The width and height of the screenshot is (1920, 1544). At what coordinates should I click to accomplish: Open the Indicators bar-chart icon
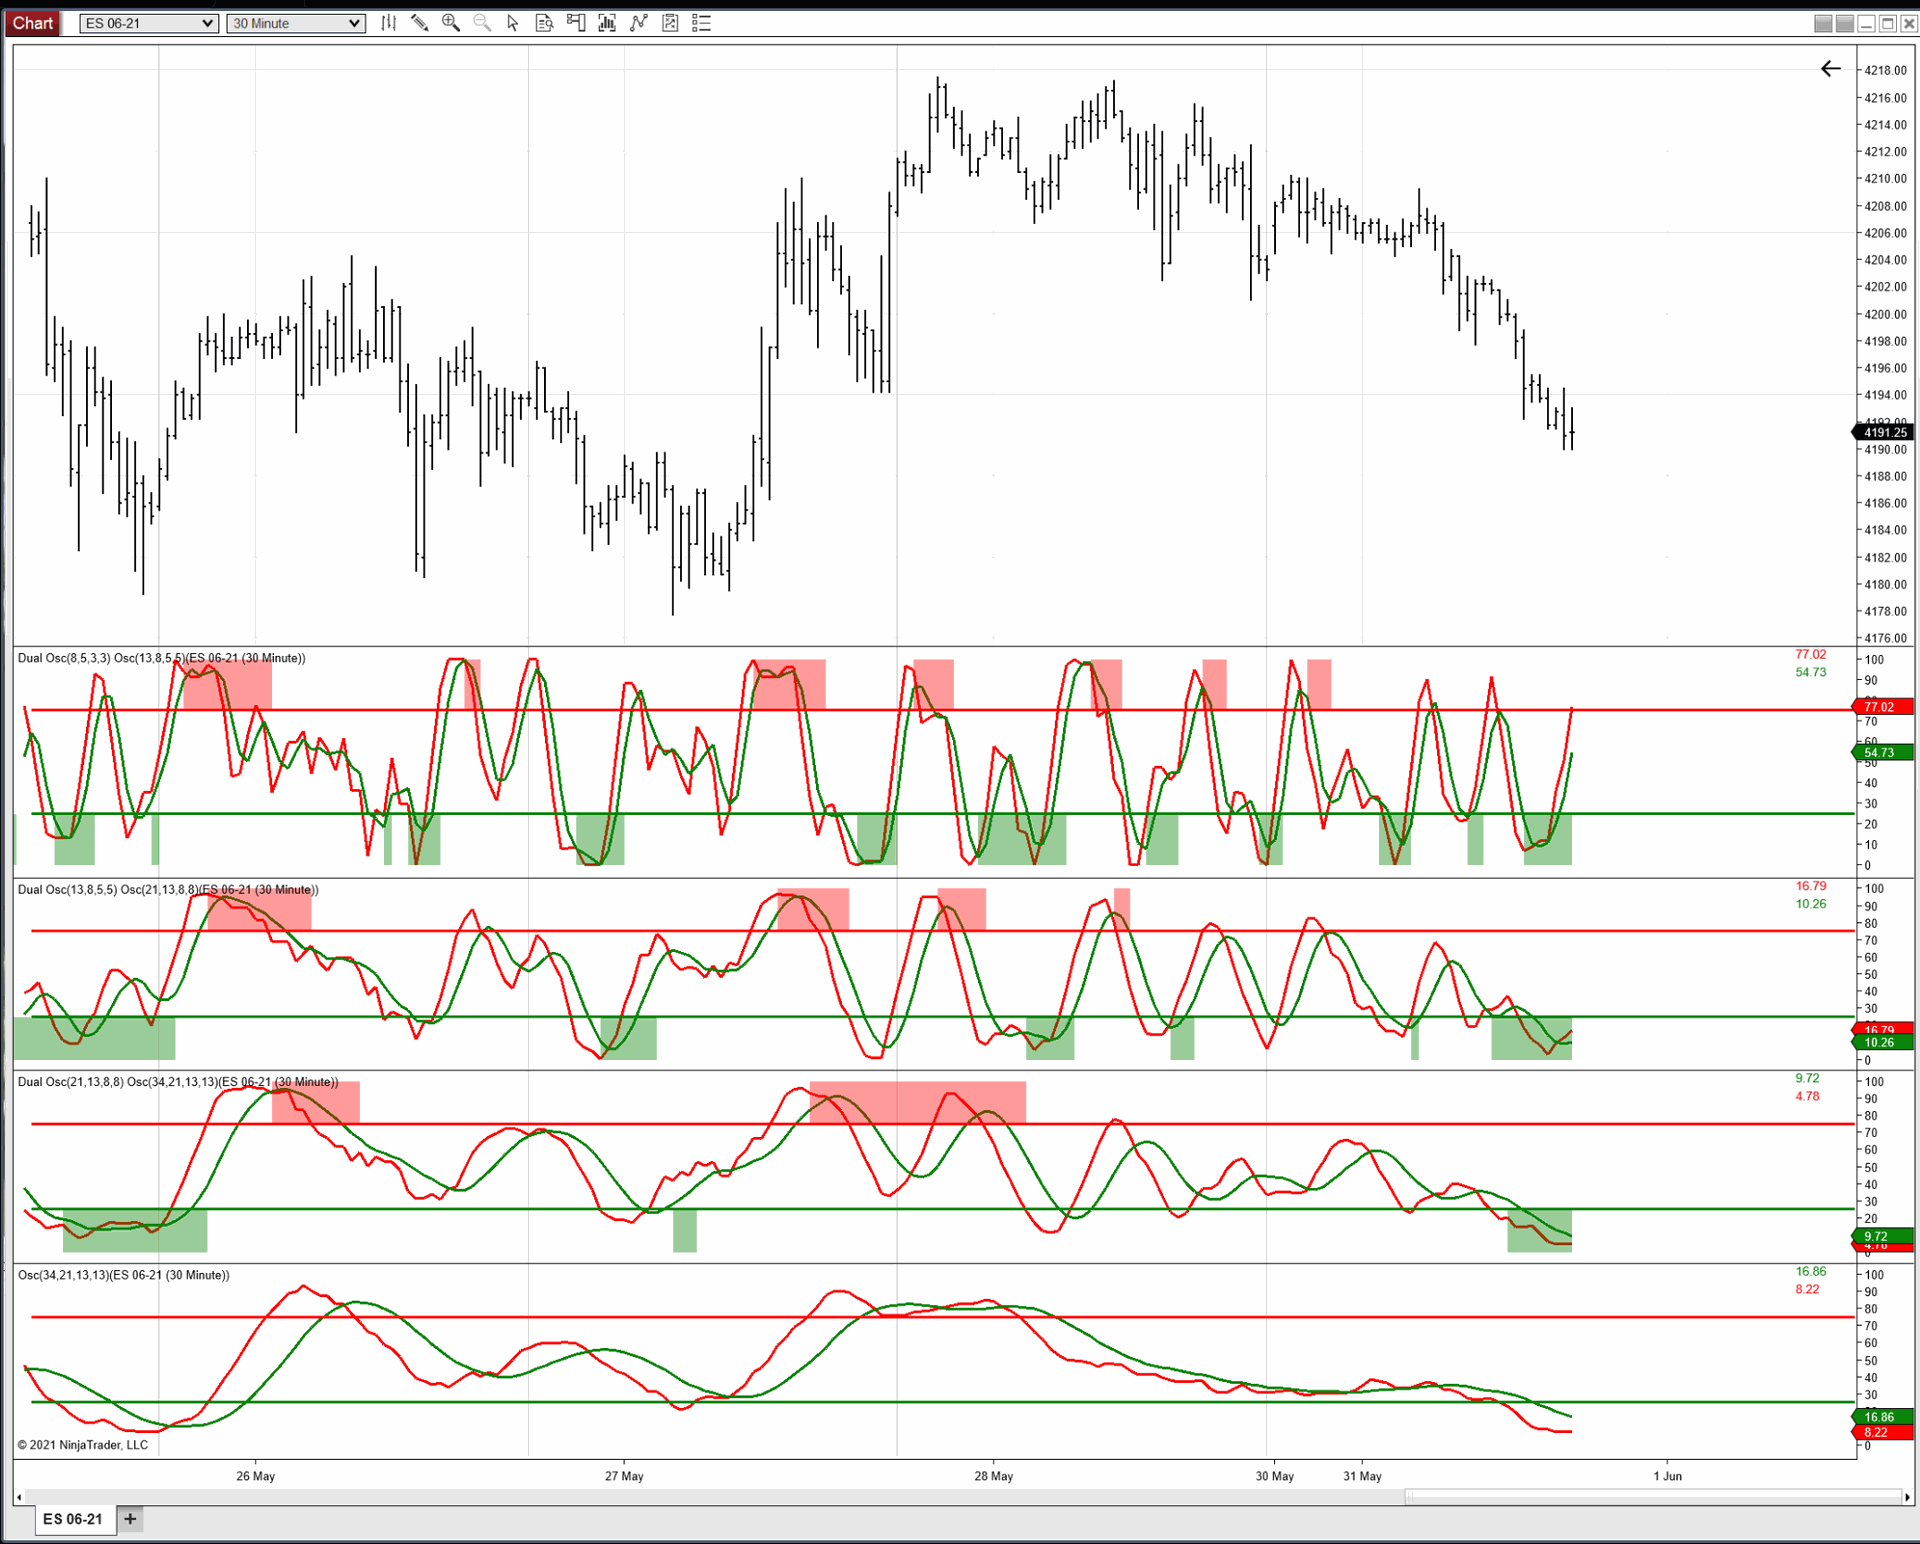click(607, 22)
